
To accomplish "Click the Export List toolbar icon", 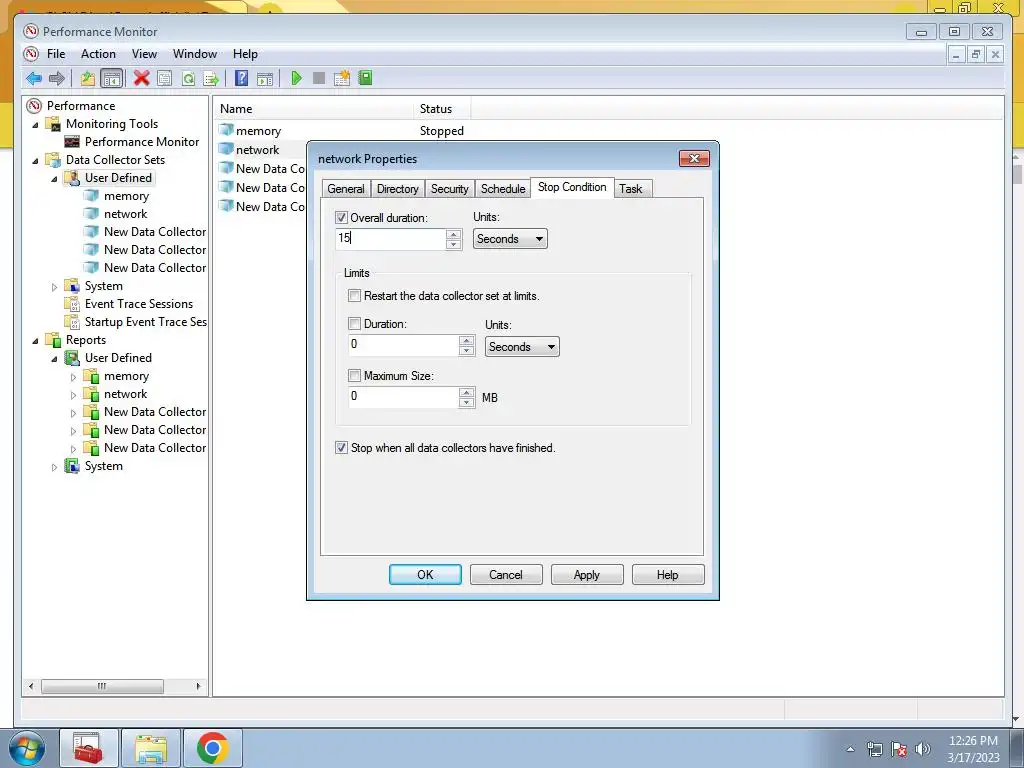I will (211, 78).
